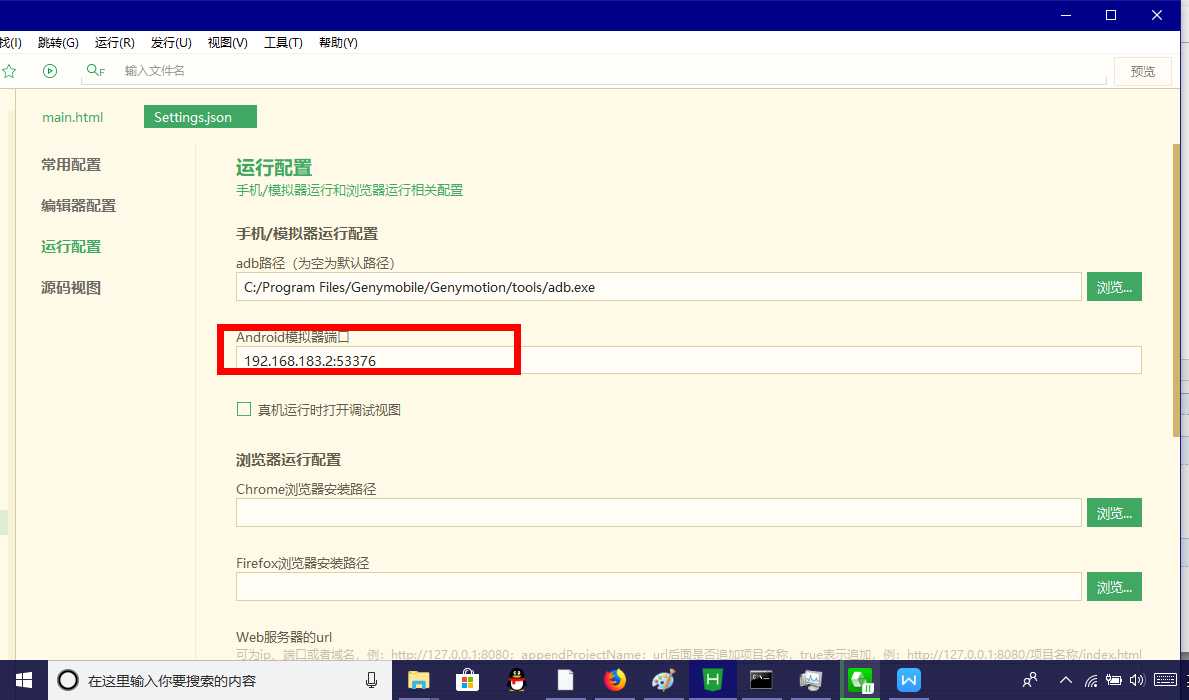
Task: Switch to the Settings.json tab
Action: (x=199, y=116)
